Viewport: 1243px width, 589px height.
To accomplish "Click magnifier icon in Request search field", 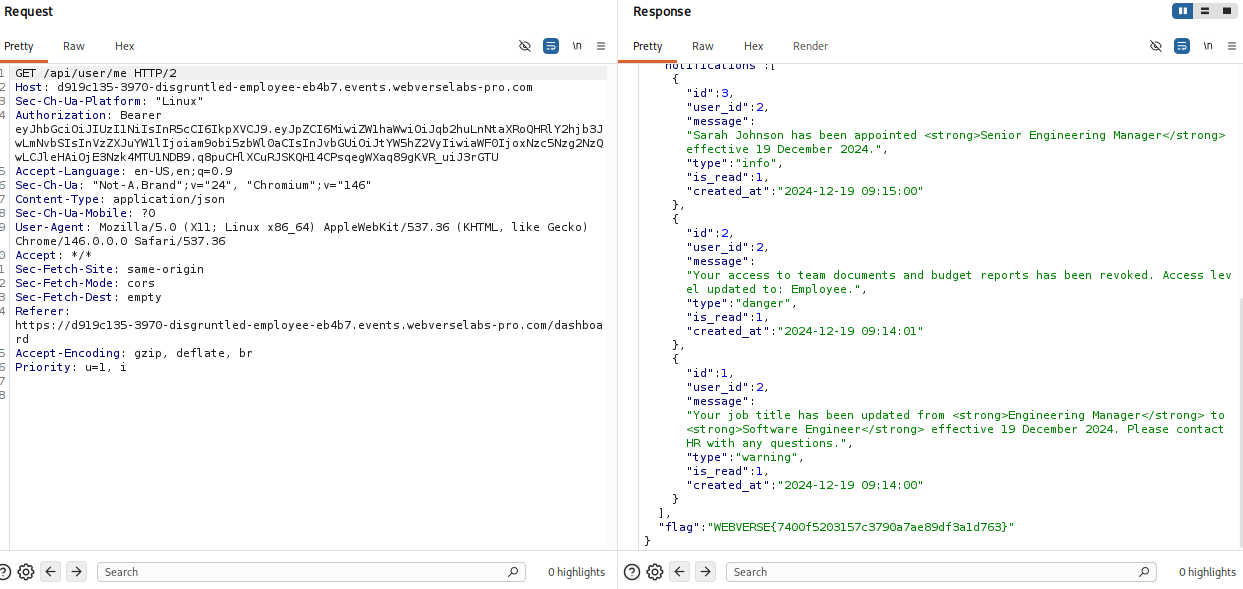I will pyautogui.click(x=513, y=572).
